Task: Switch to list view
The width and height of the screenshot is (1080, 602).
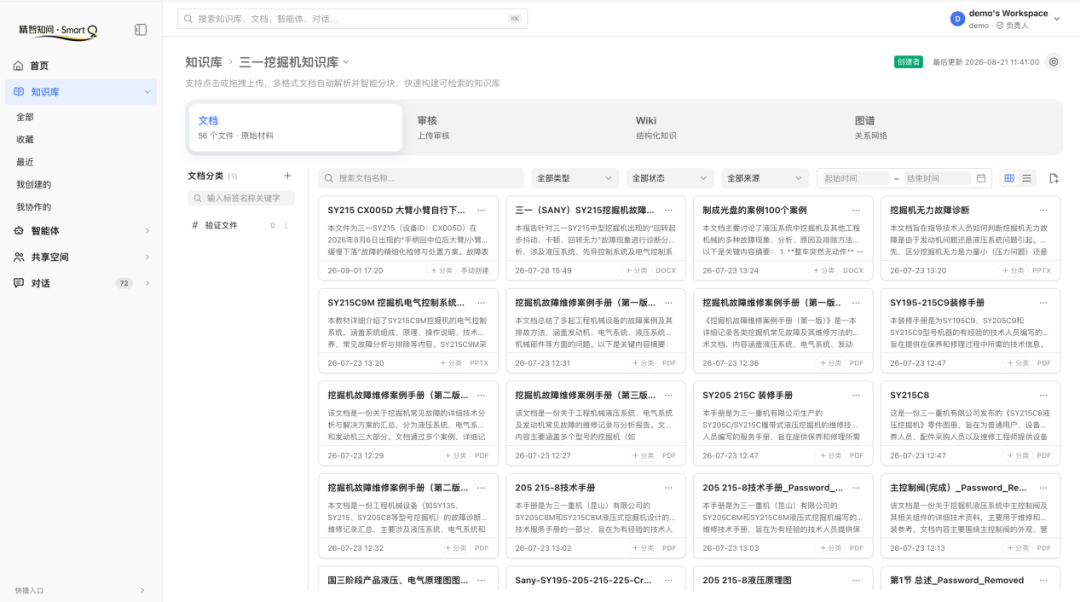Action: click(1027, 178)
